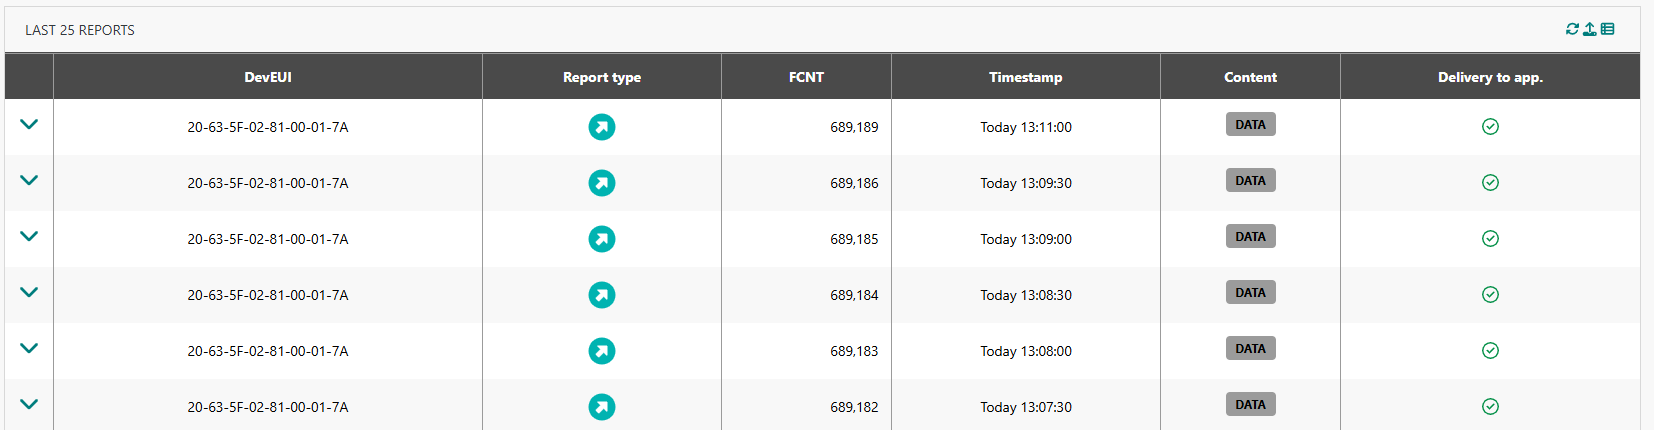The height and width of the screenshot is (430, 1654).
Task: Open DATA content in 13:09:00 row
Action: [1250, 237]
